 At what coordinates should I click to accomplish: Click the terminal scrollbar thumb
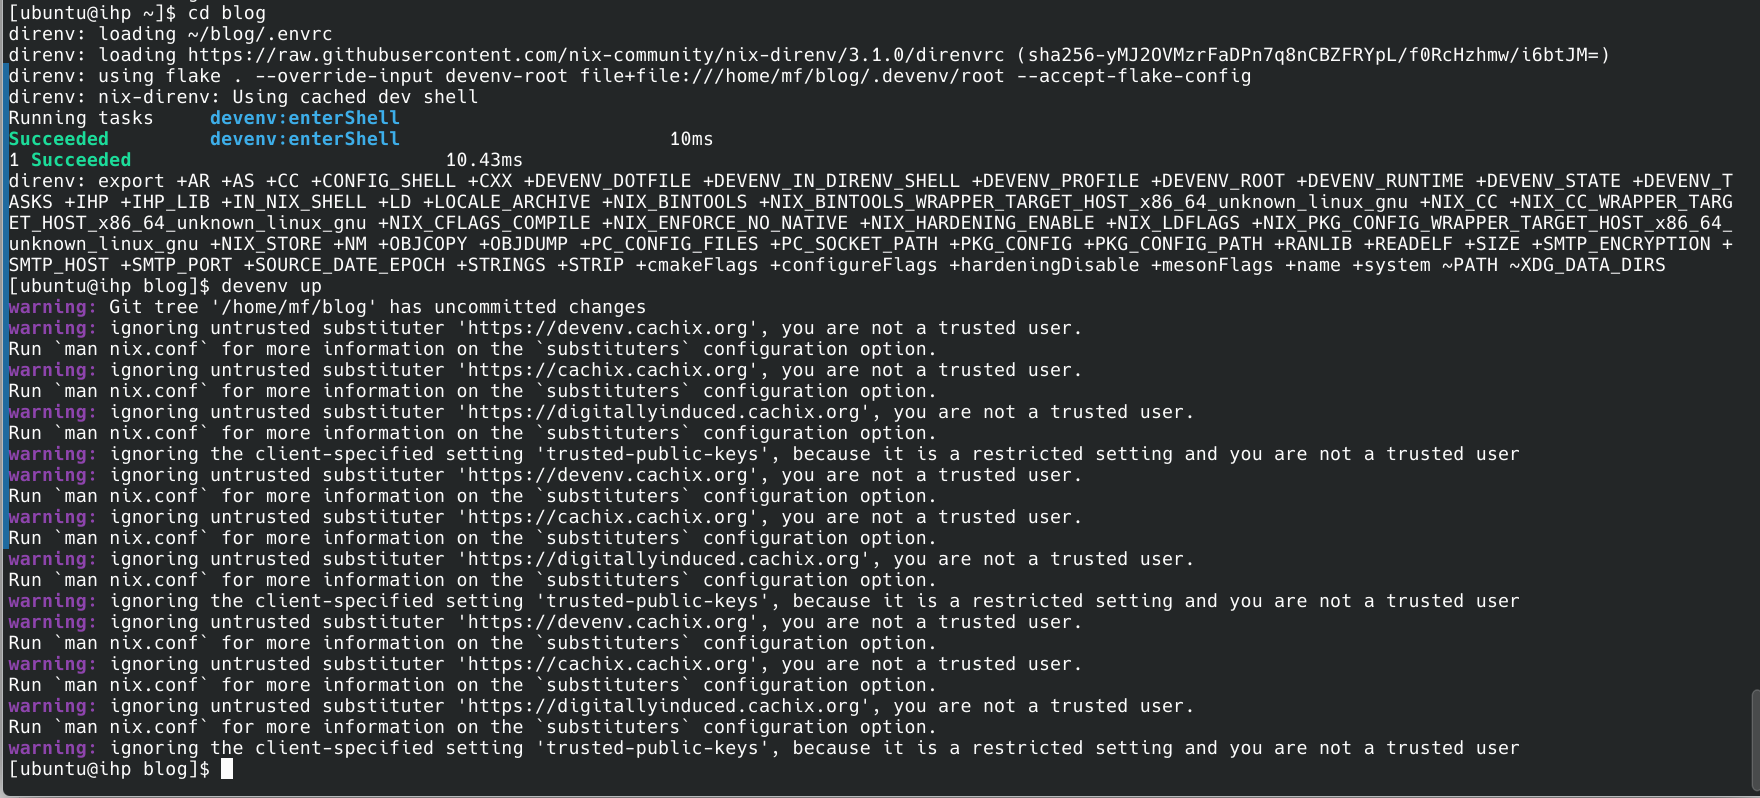(1754, 740)
